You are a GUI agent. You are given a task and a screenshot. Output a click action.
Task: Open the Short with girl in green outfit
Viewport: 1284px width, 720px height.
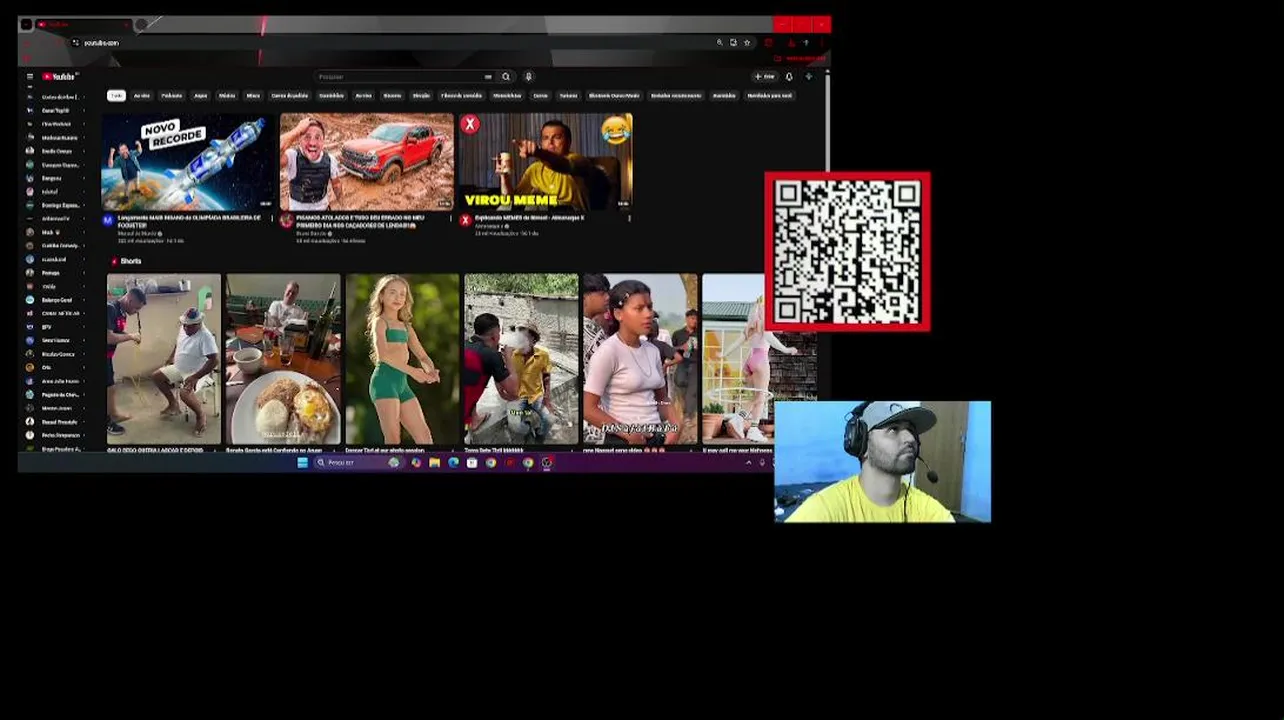coord(402,359)
